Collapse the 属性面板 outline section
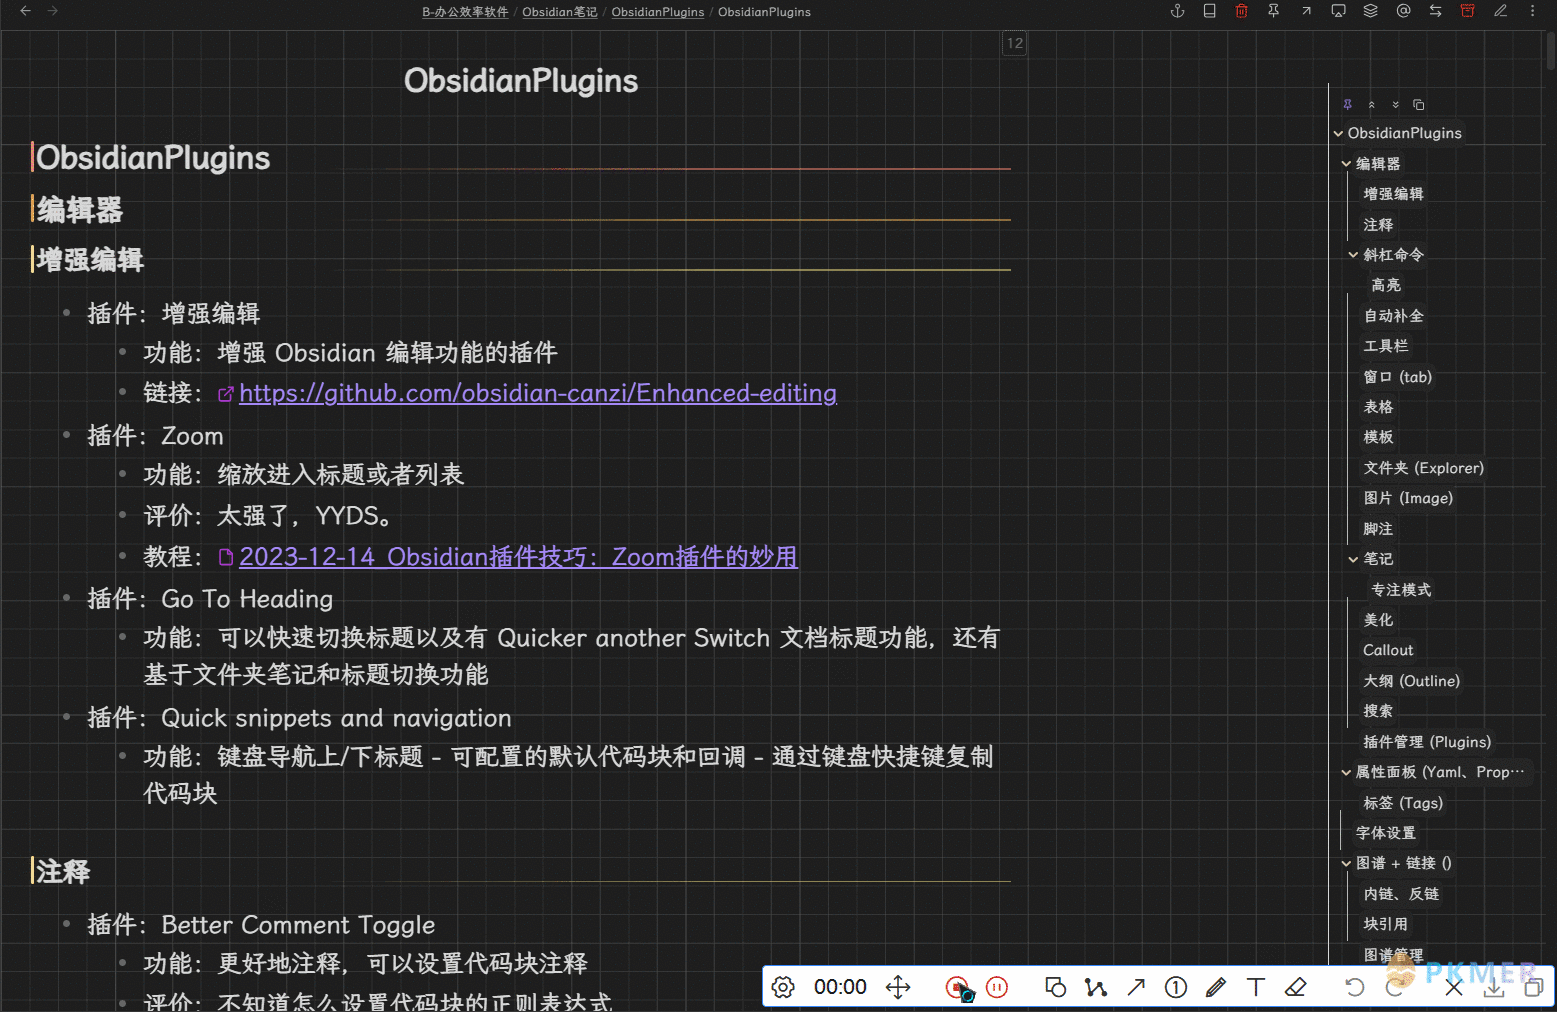This screenshot has height=1012, width=1557. coord(1346,772)
